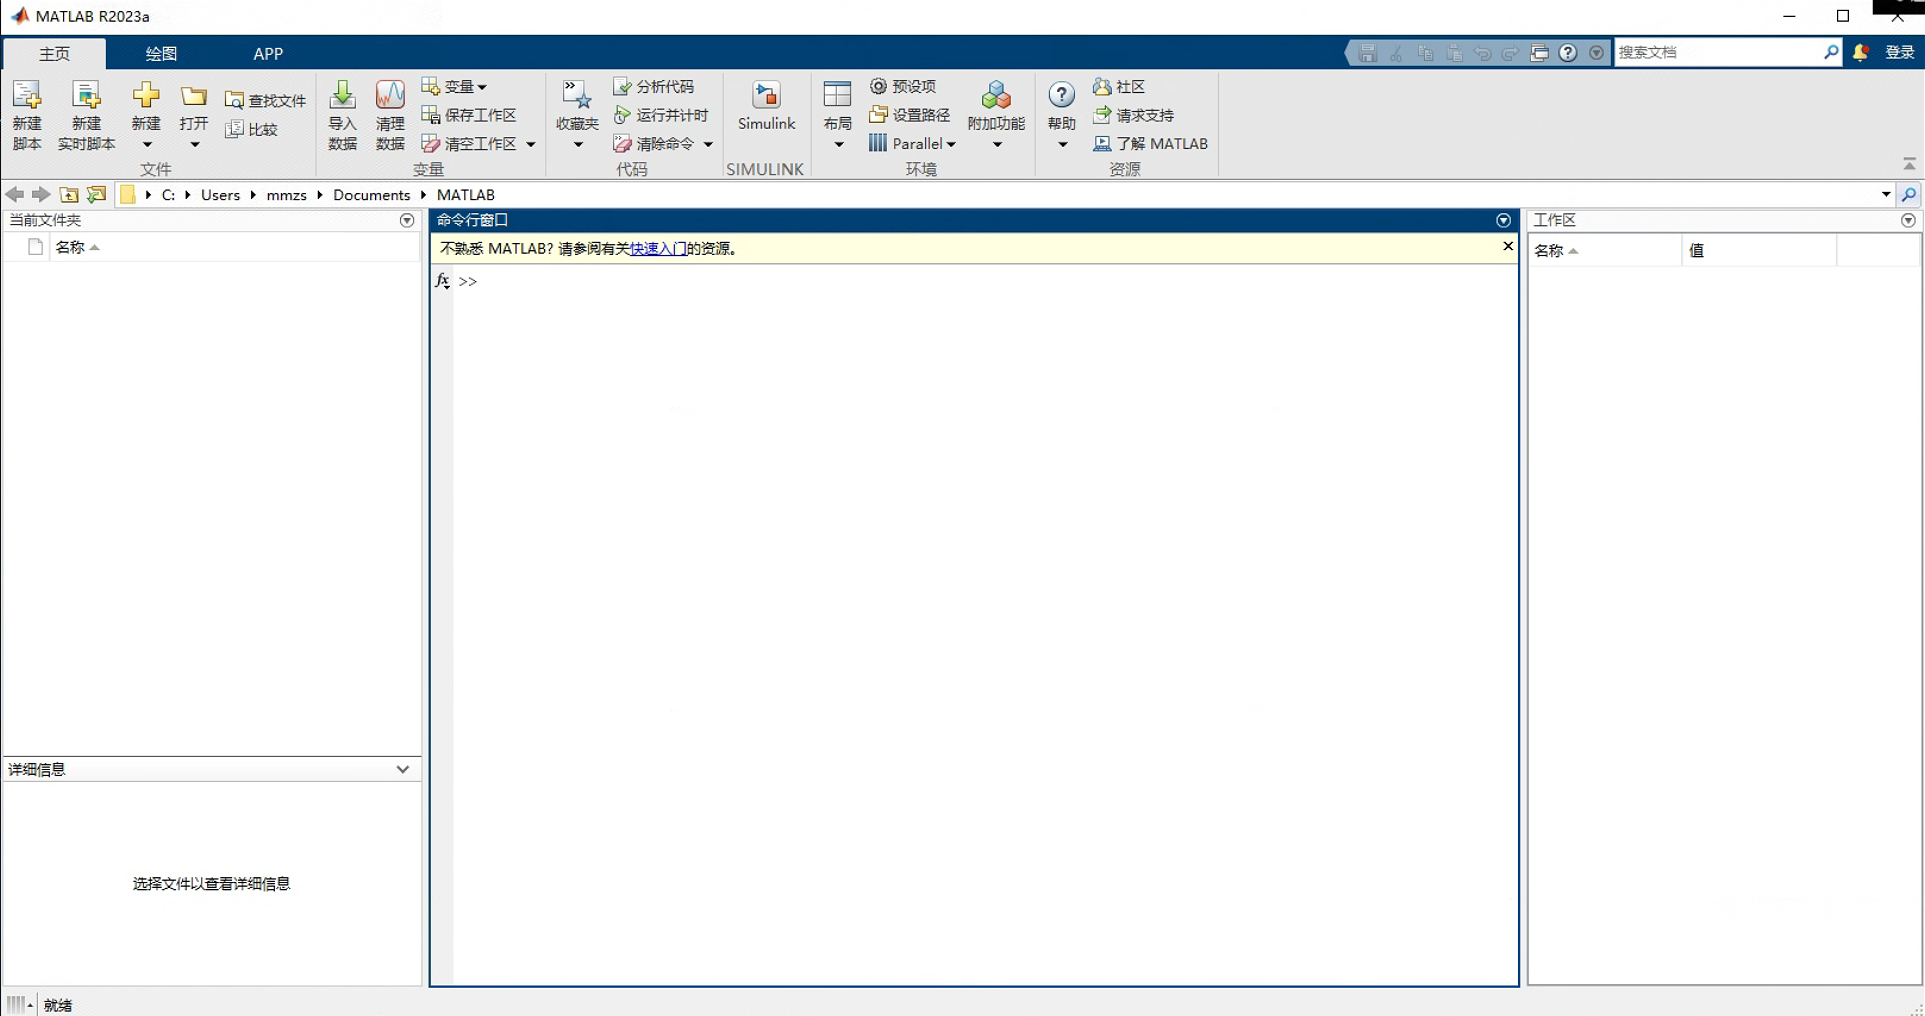Click 了解 MATLAB (Learn MATLAB)
Viewport: 1925px width, 1016px height.
1151,144
